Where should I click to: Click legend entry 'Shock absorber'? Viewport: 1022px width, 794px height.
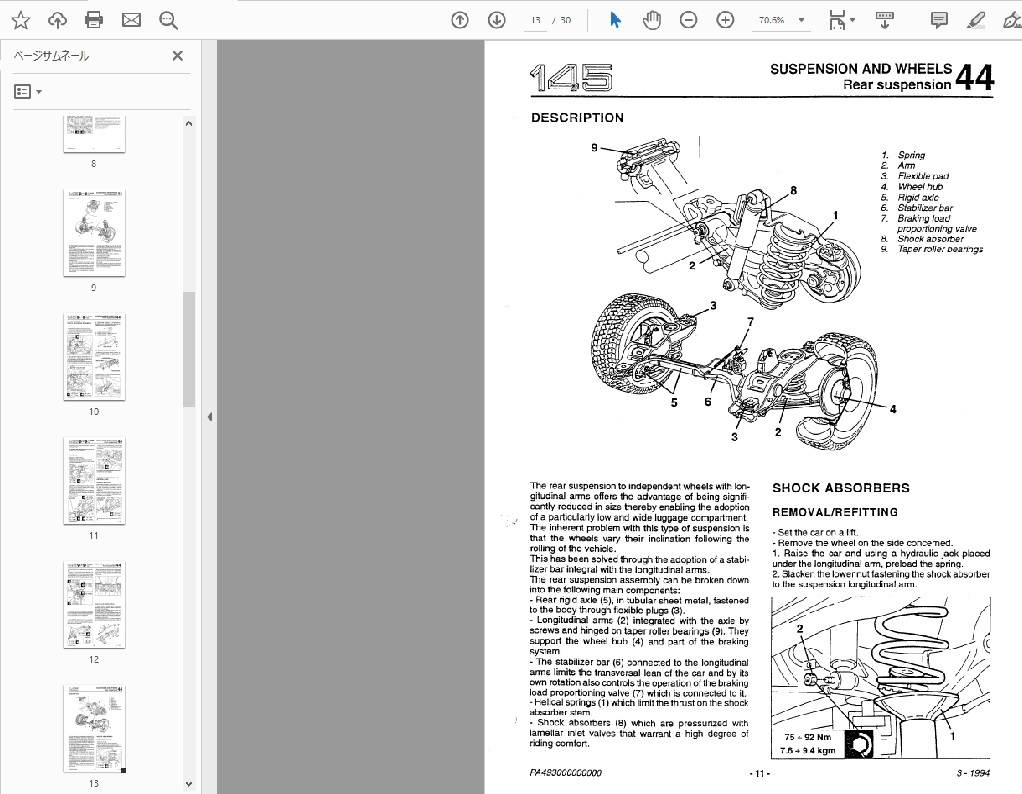click(x=930, y=239)
